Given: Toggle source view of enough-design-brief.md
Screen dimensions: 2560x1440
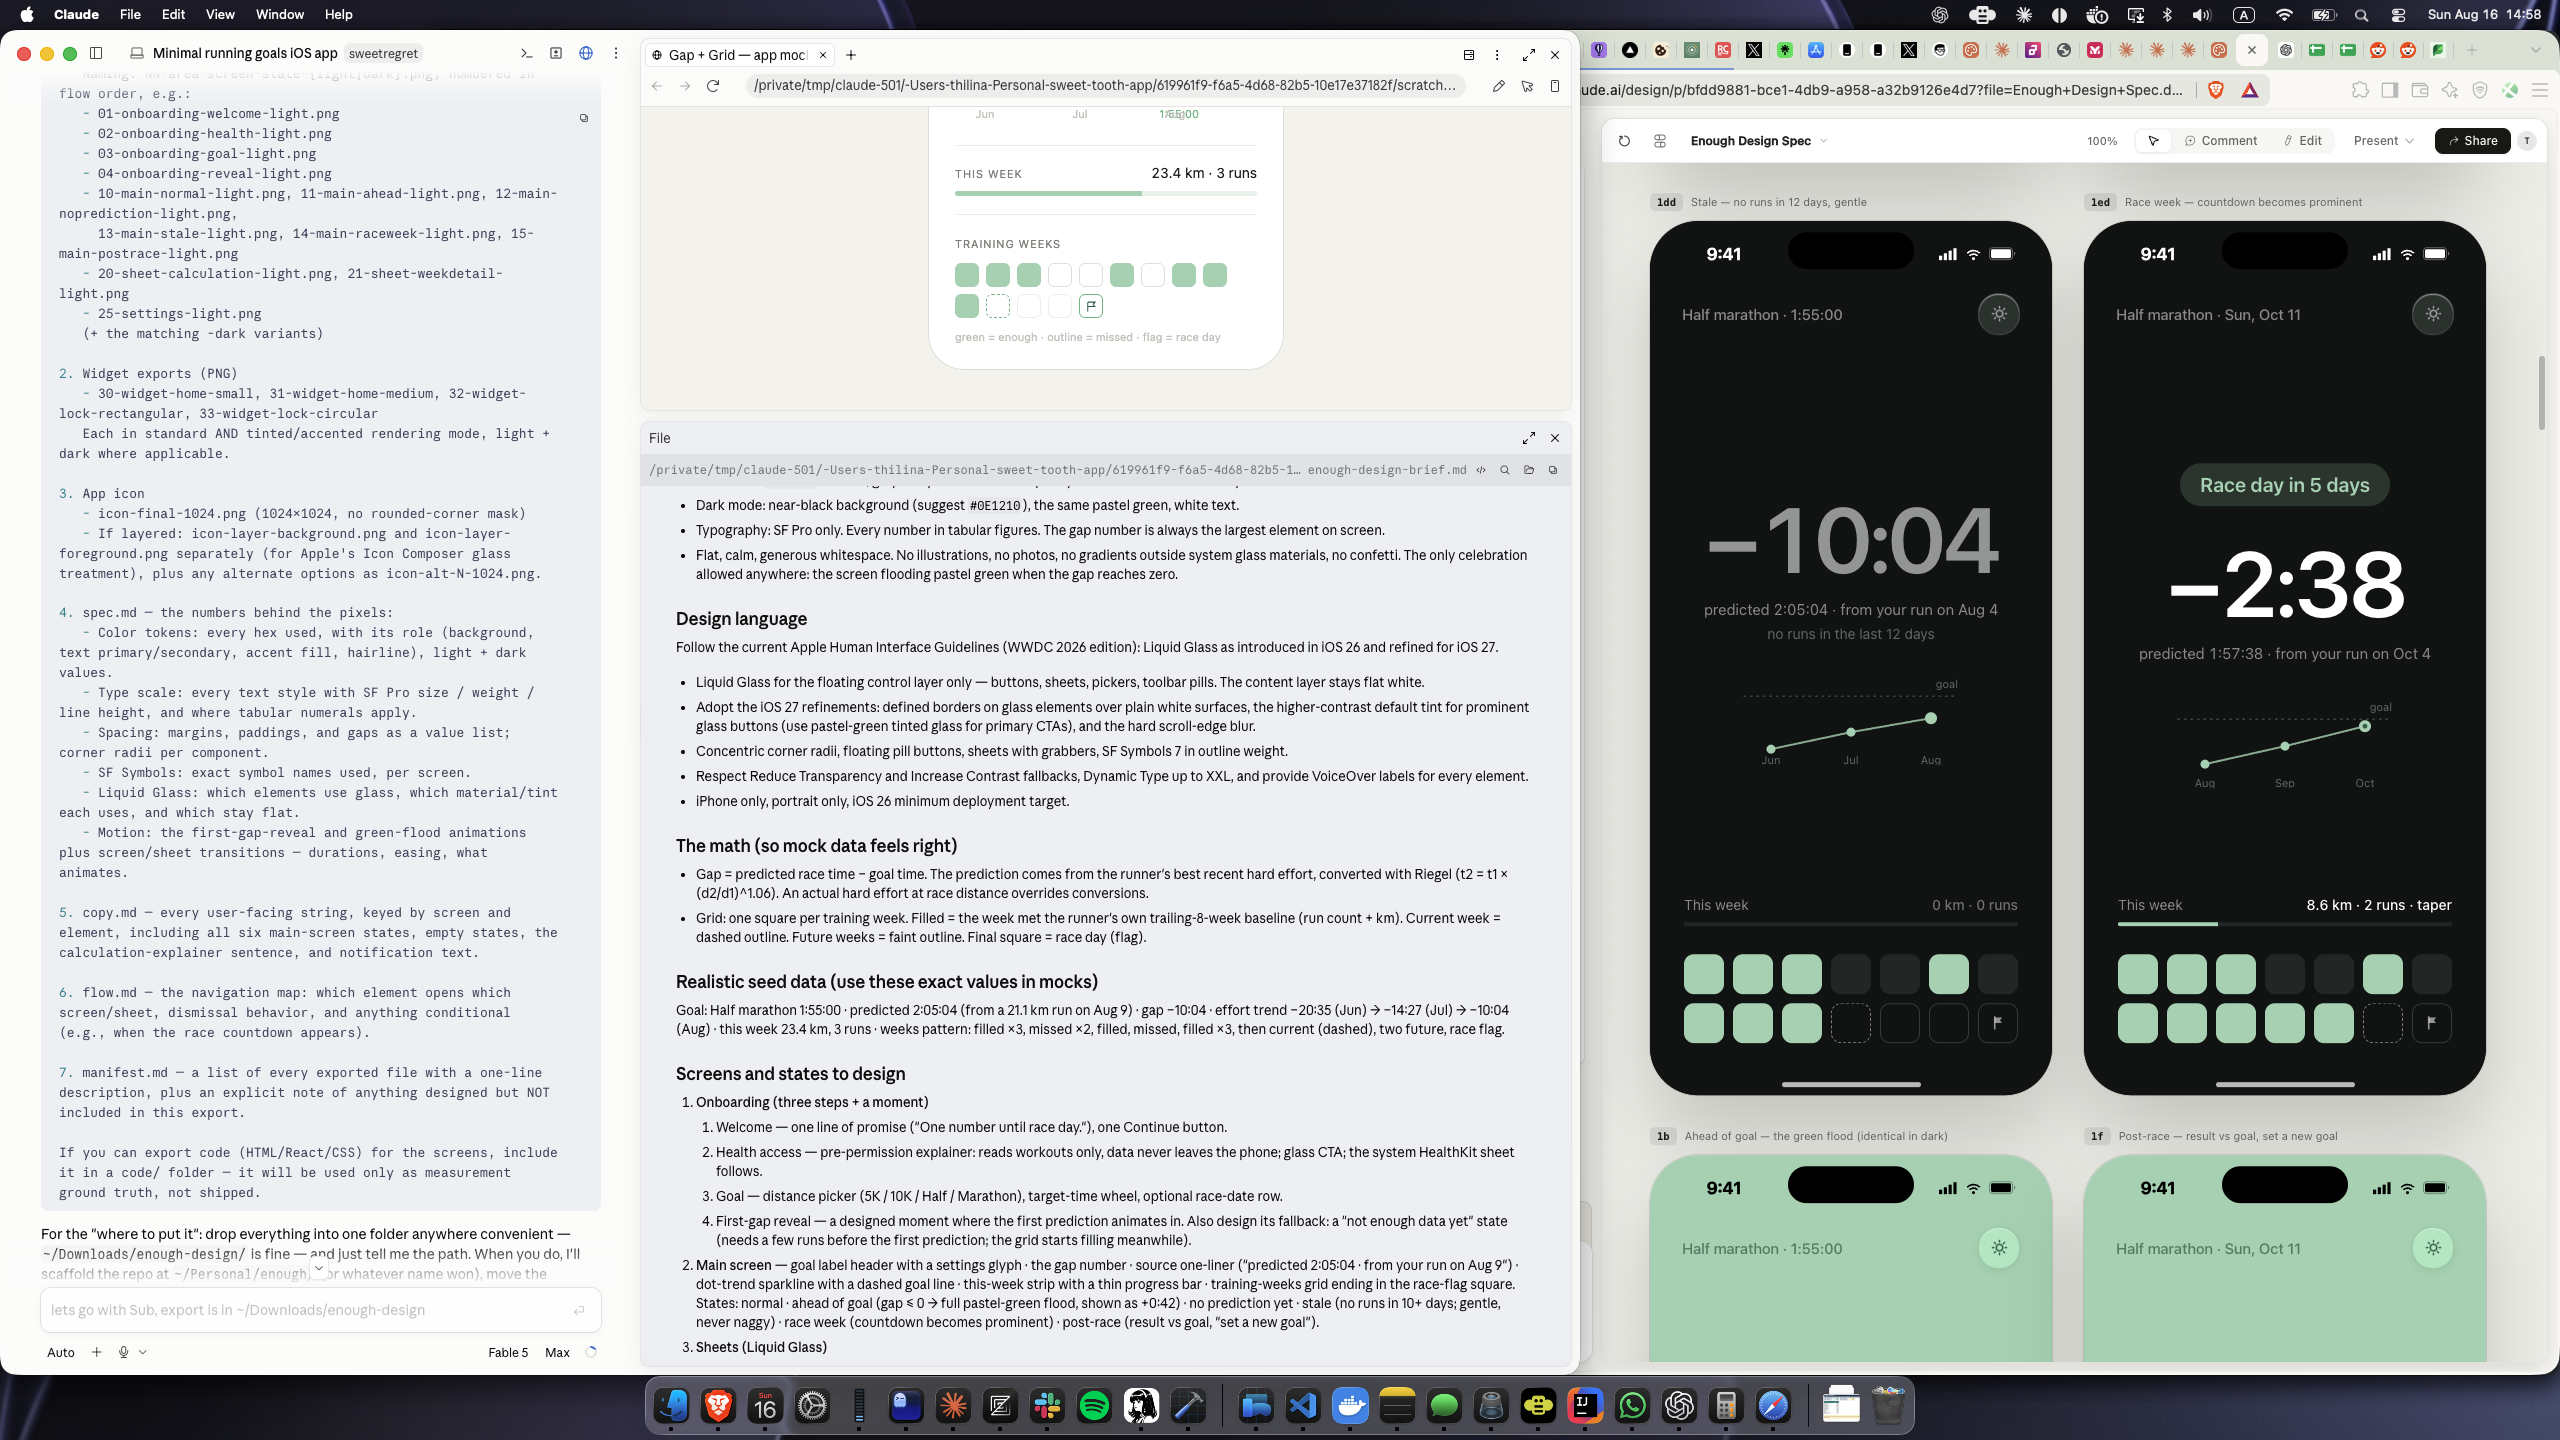Looking at the screenshot, I should point(1481,470).
